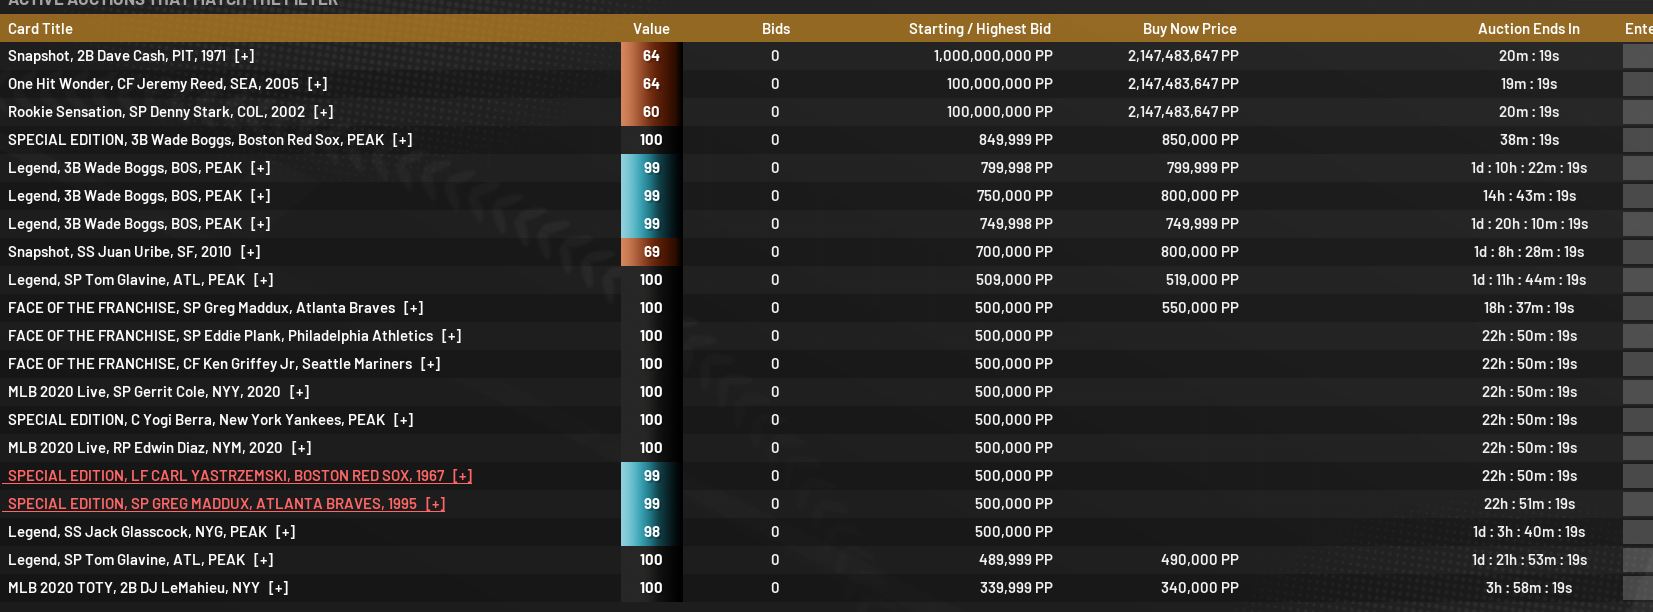Click the [+] beside Denny Stark Rookie Sensation
This screenshot has width=1653, height=612.
click(324, 112)
